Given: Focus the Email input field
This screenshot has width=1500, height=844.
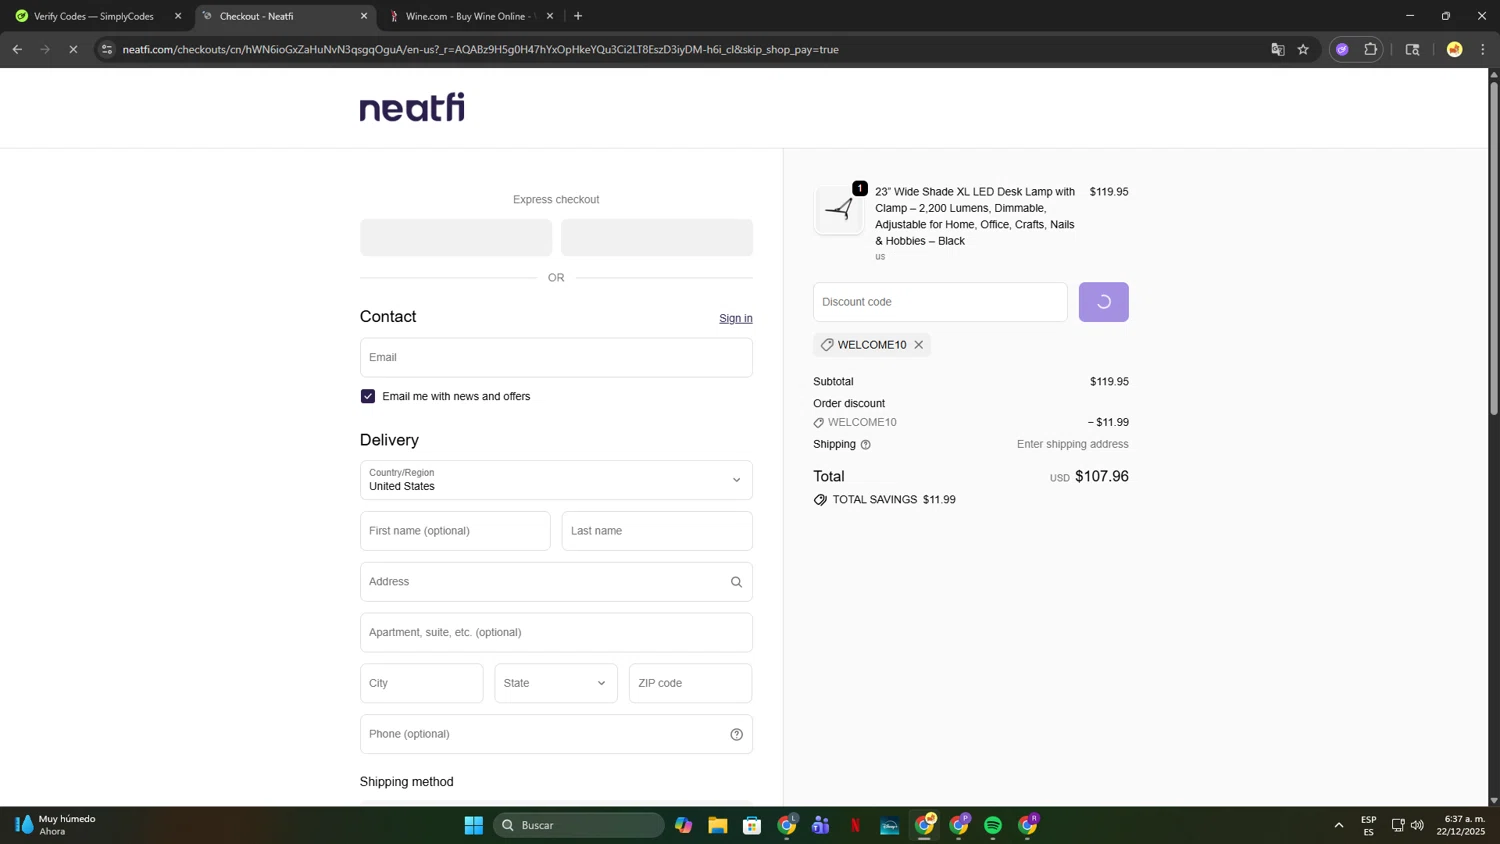Looking at the screenshot, I should point(556,357).
